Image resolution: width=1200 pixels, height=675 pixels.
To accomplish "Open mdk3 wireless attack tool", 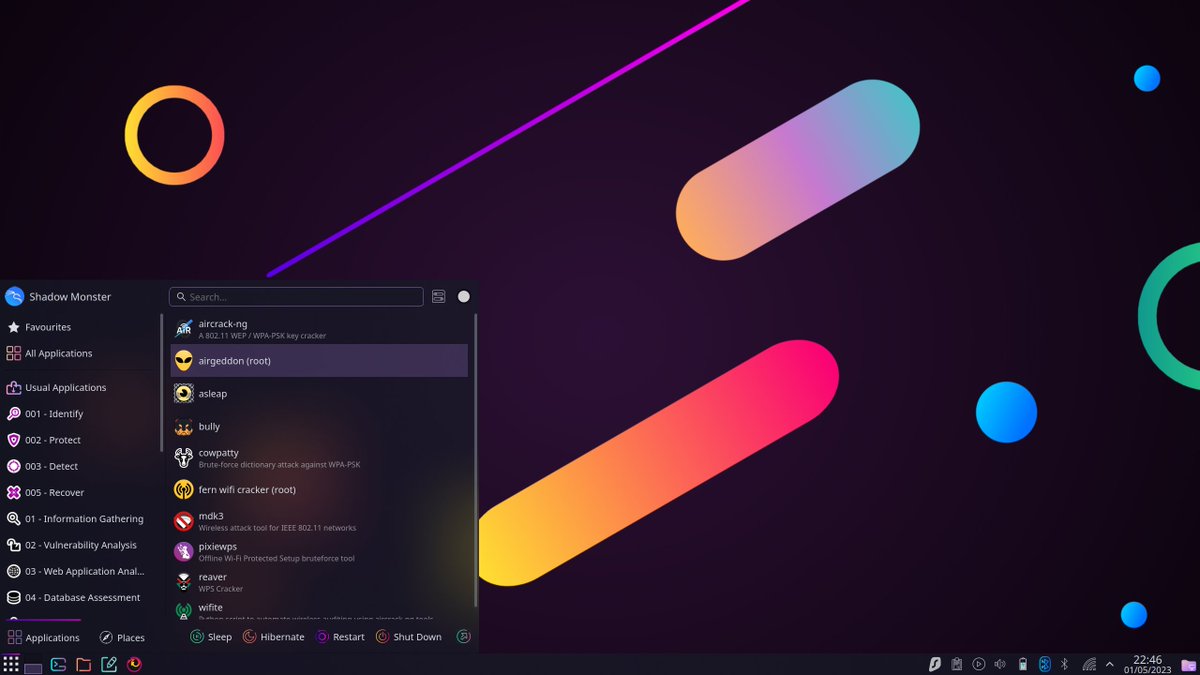I will coord(319,521).
